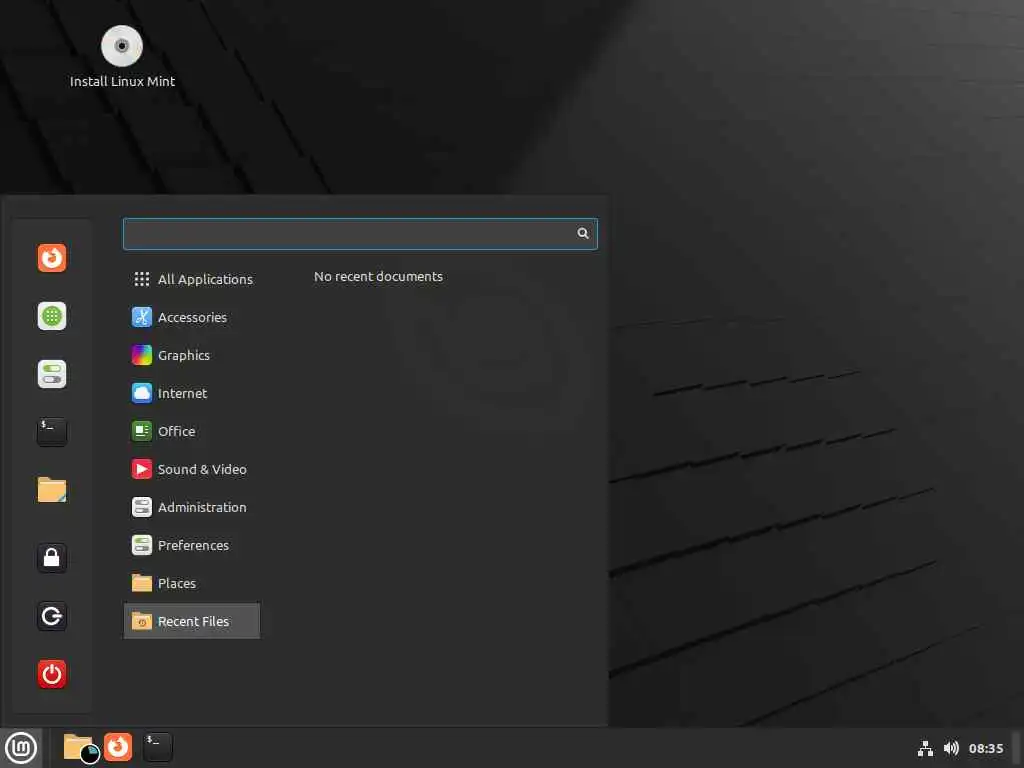Click the Sound & Video play icon
The height and width of the screenshot is (768, 1024).
(x=142, y=469)
